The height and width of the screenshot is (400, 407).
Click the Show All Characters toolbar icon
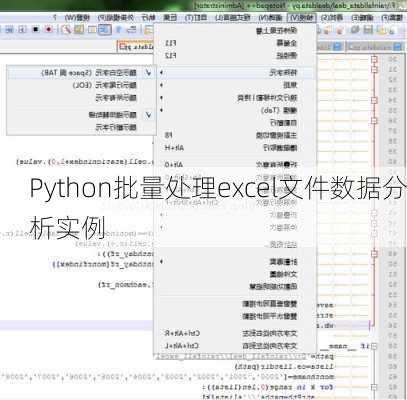click(118, 29)
